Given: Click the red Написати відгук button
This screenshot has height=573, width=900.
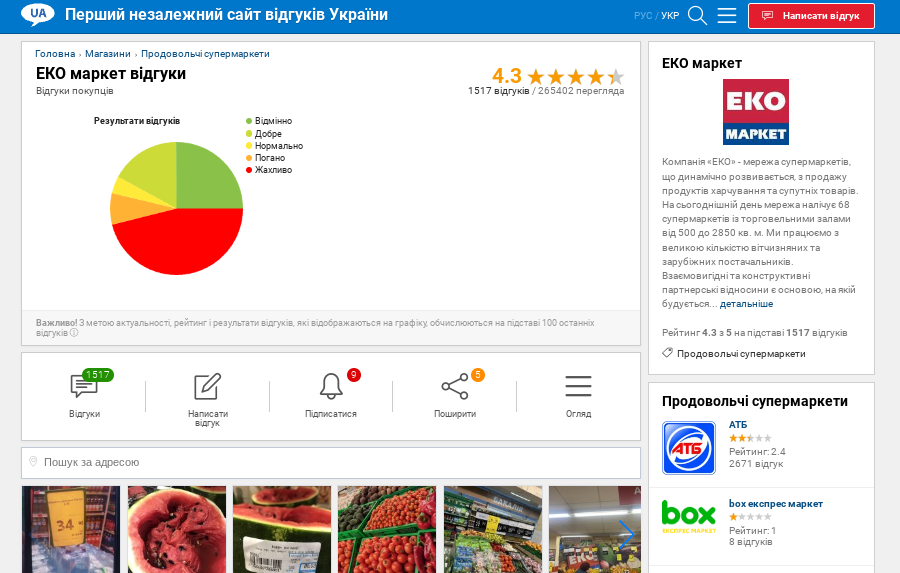Looking at the screenshot, I should pos(811,16).
